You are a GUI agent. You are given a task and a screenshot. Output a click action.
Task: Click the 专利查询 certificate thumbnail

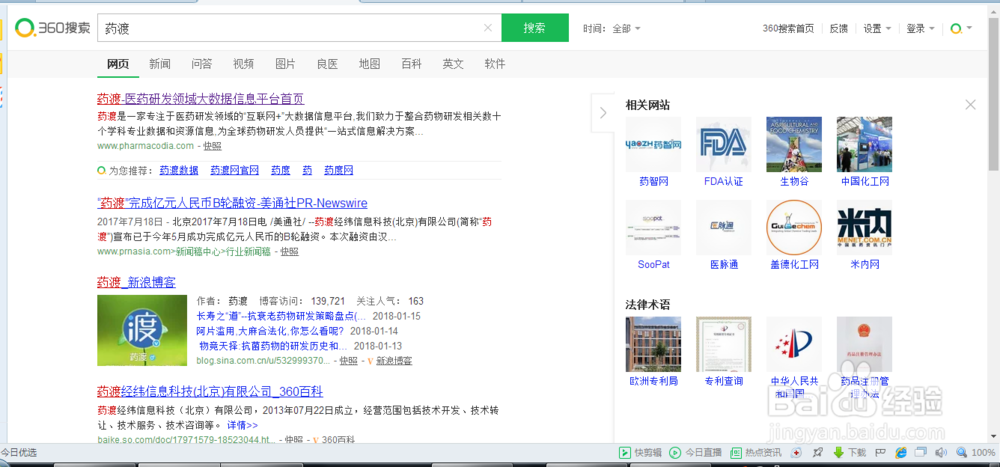click(723, 345)
